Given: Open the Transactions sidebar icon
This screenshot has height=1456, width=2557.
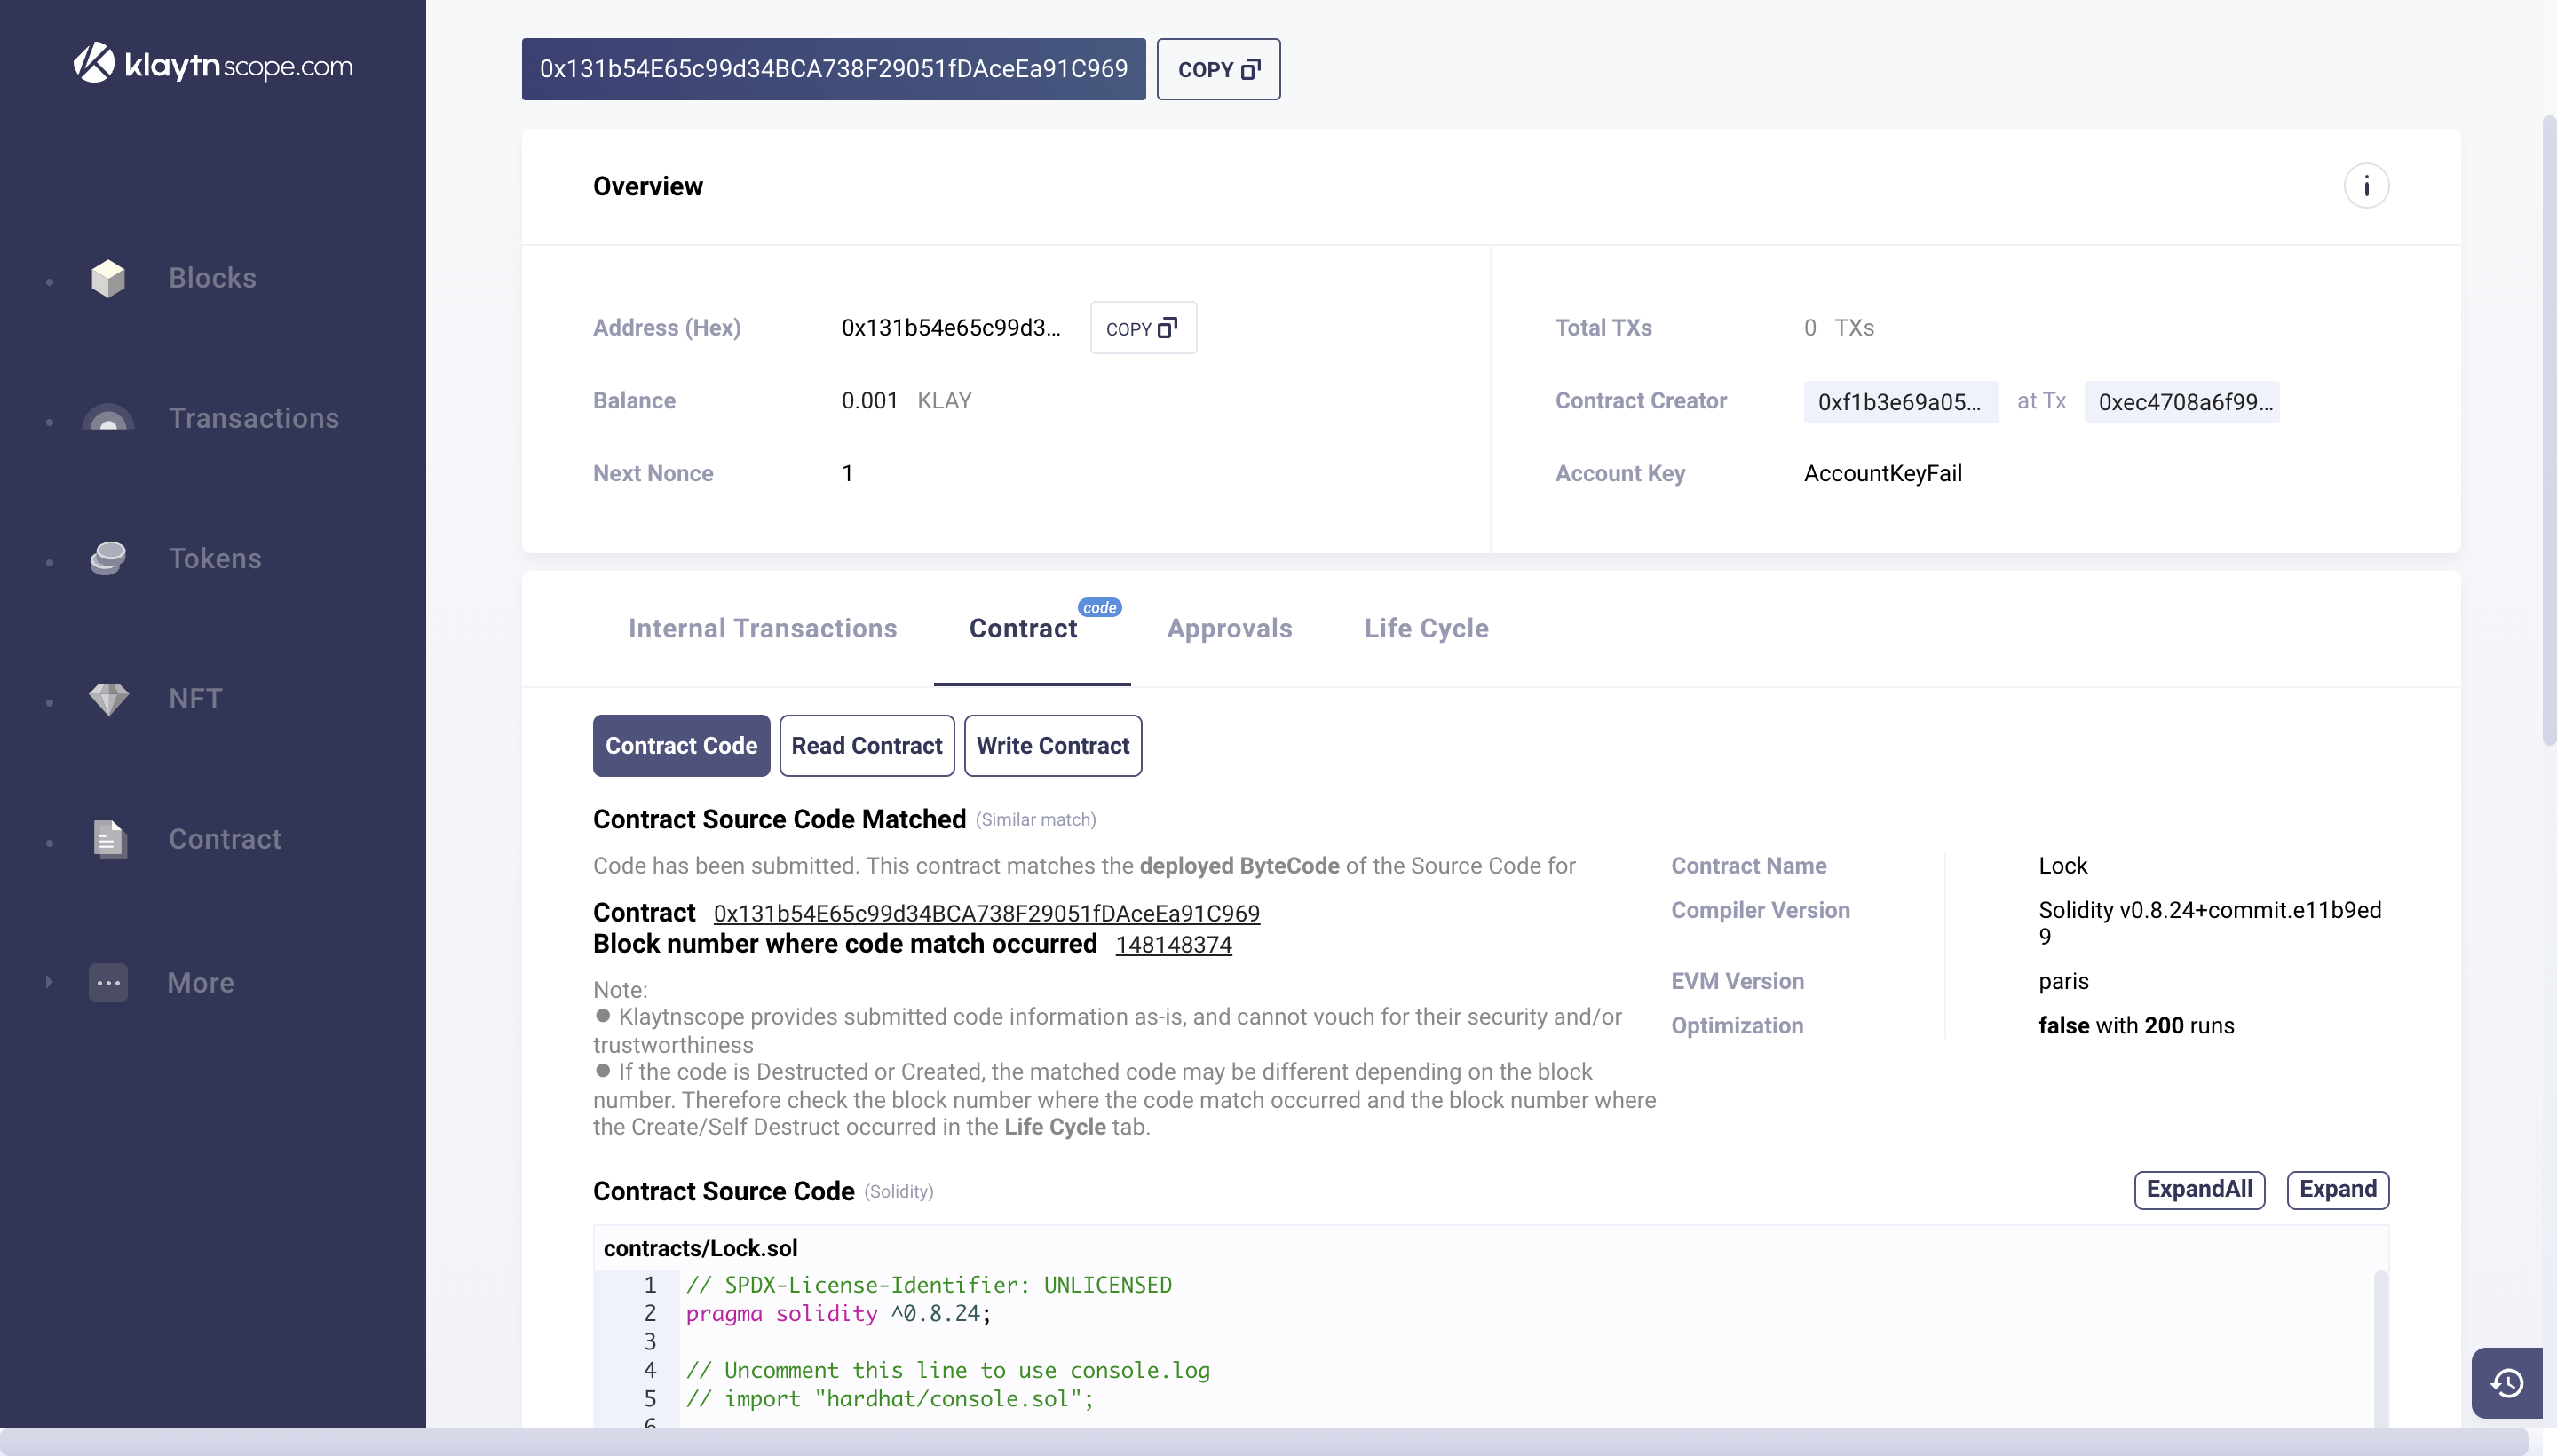Looking at the screenshot, I should tap(108, 418).
